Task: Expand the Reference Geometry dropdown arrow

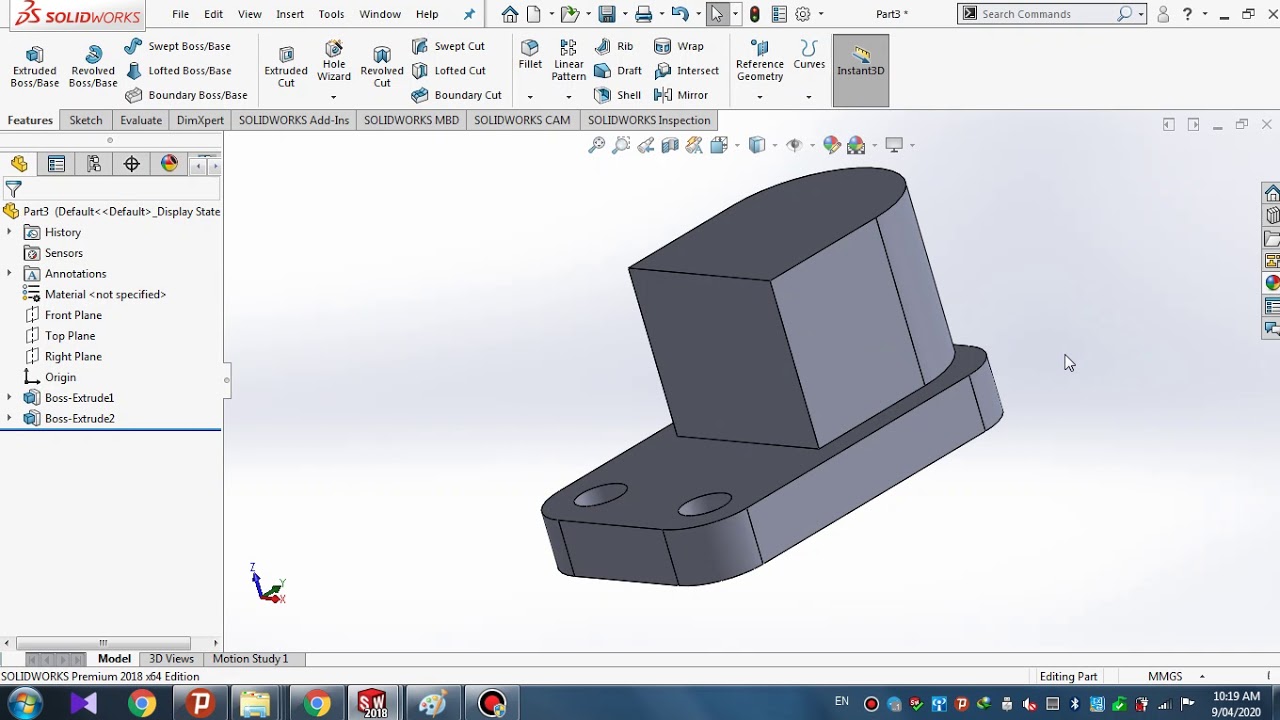Action: 760,97
